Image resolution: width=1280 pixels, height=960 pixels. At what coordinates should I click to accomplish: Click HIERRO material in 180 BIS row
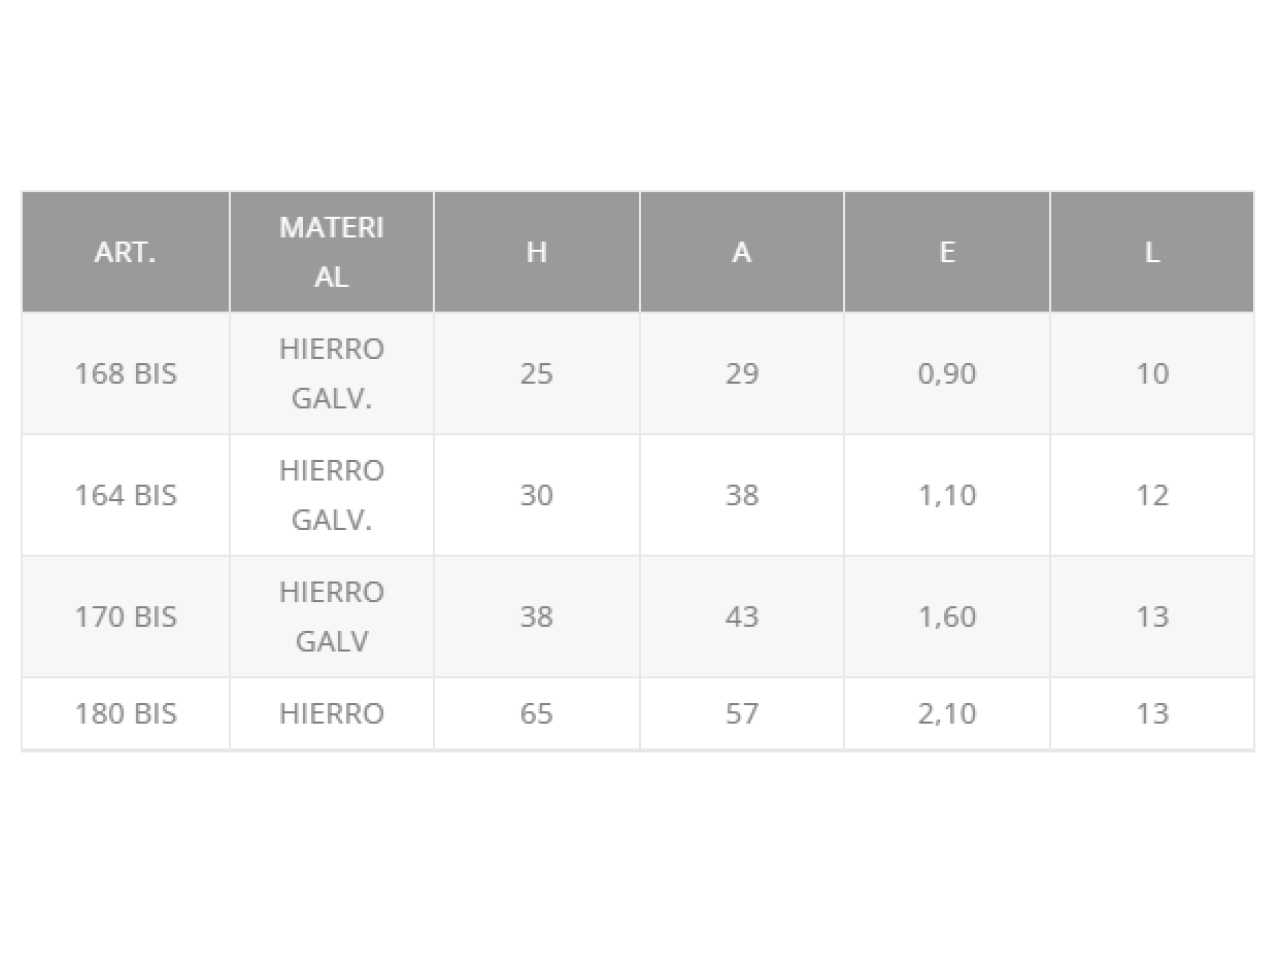tap(331, 714)
